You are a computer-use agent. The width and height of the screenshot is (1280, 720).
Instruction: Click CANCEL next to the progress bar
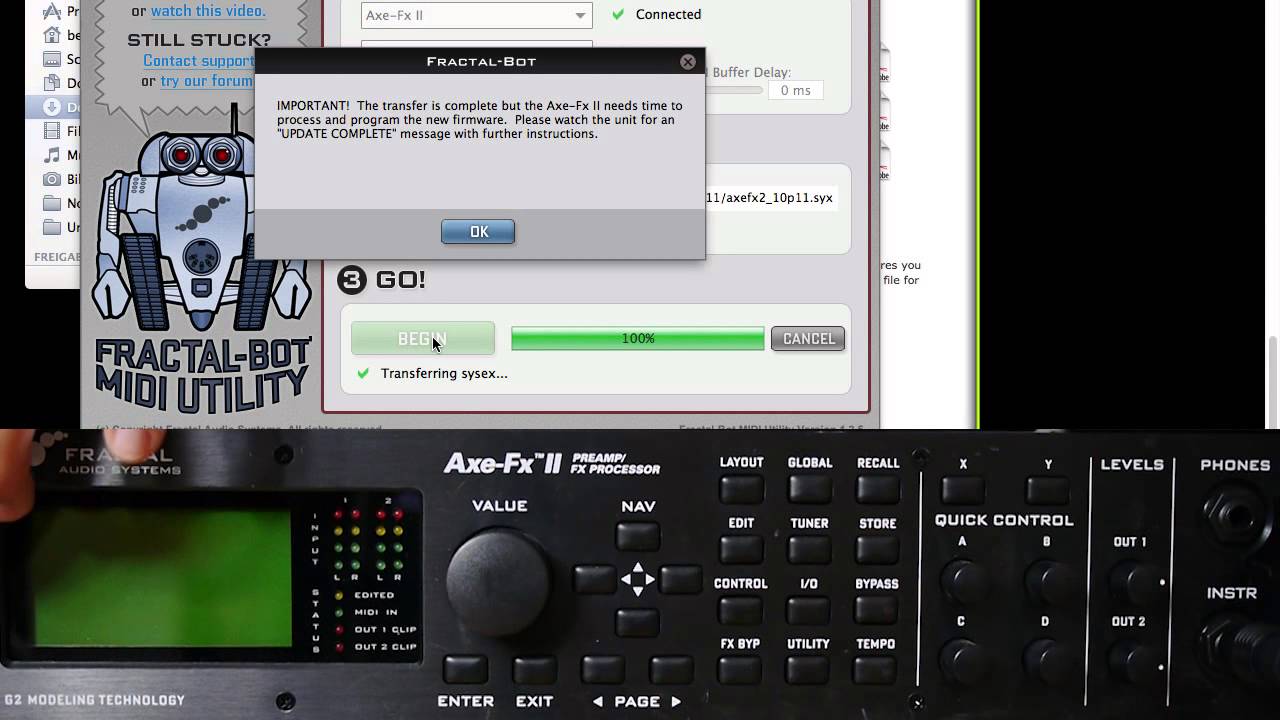click(808, 339)
